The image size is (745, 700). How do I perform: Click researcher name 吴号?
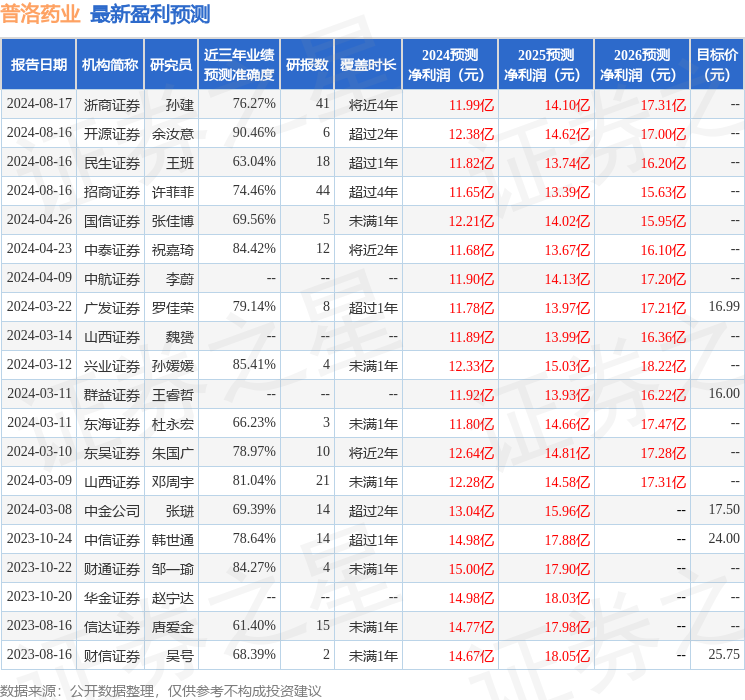click(x=180, y=655)
